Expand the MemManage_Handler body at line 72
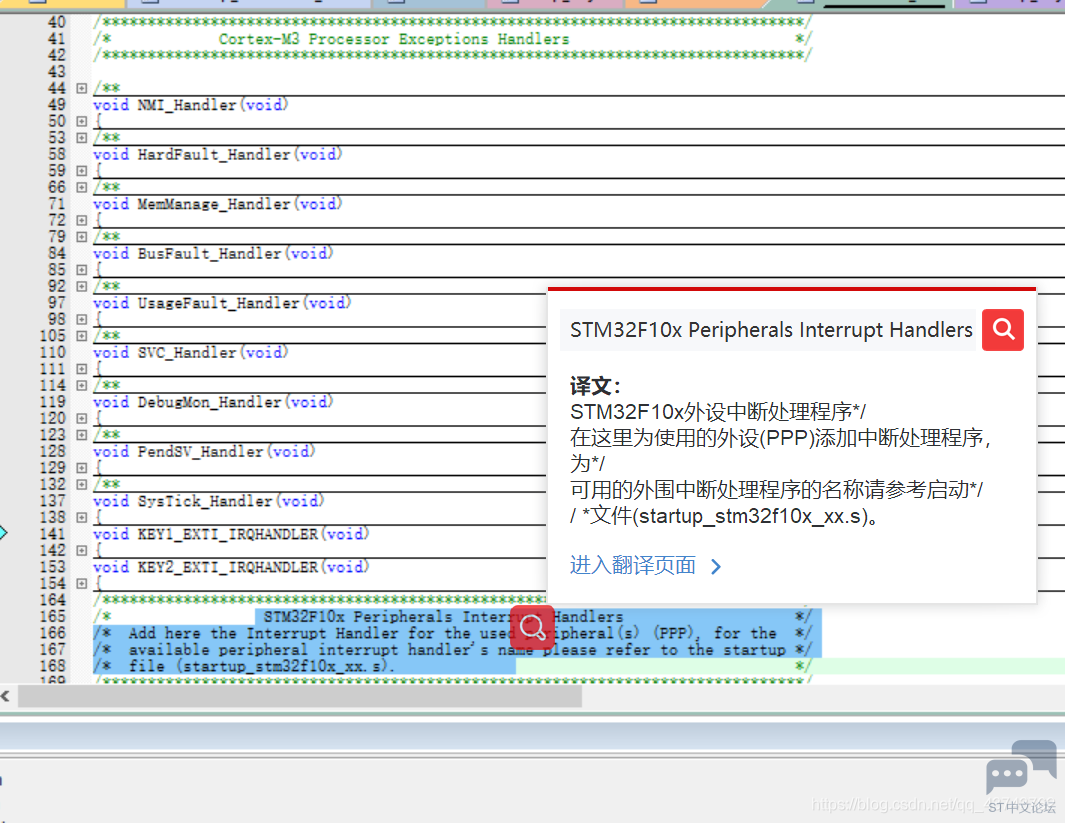This screenshot has height=823, width=1065. [82, 221]
